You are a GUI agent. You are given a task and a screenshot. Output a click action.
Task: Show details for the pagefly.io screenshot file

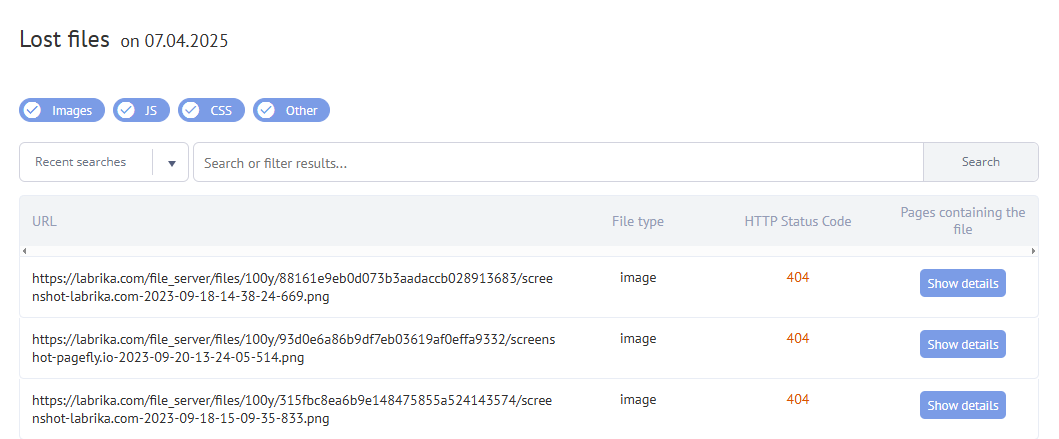tap(962, 344)
